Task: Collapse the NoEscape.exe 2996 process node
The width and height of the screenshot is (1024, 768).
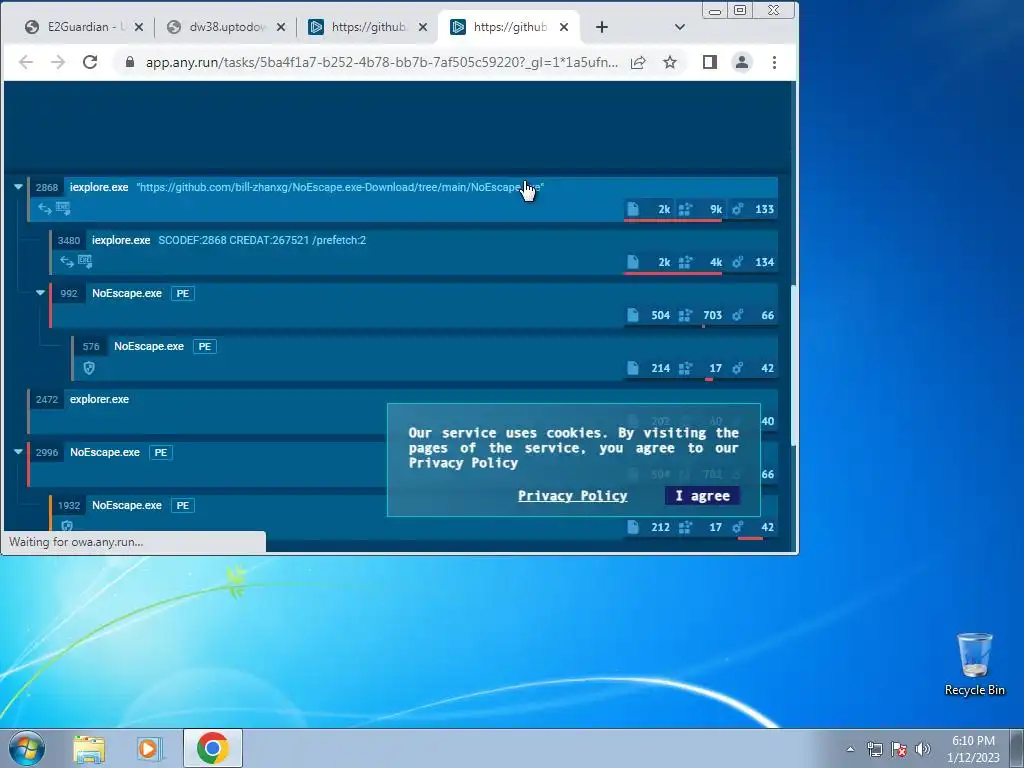Action: pyautogui.click(x=18, y=452)
